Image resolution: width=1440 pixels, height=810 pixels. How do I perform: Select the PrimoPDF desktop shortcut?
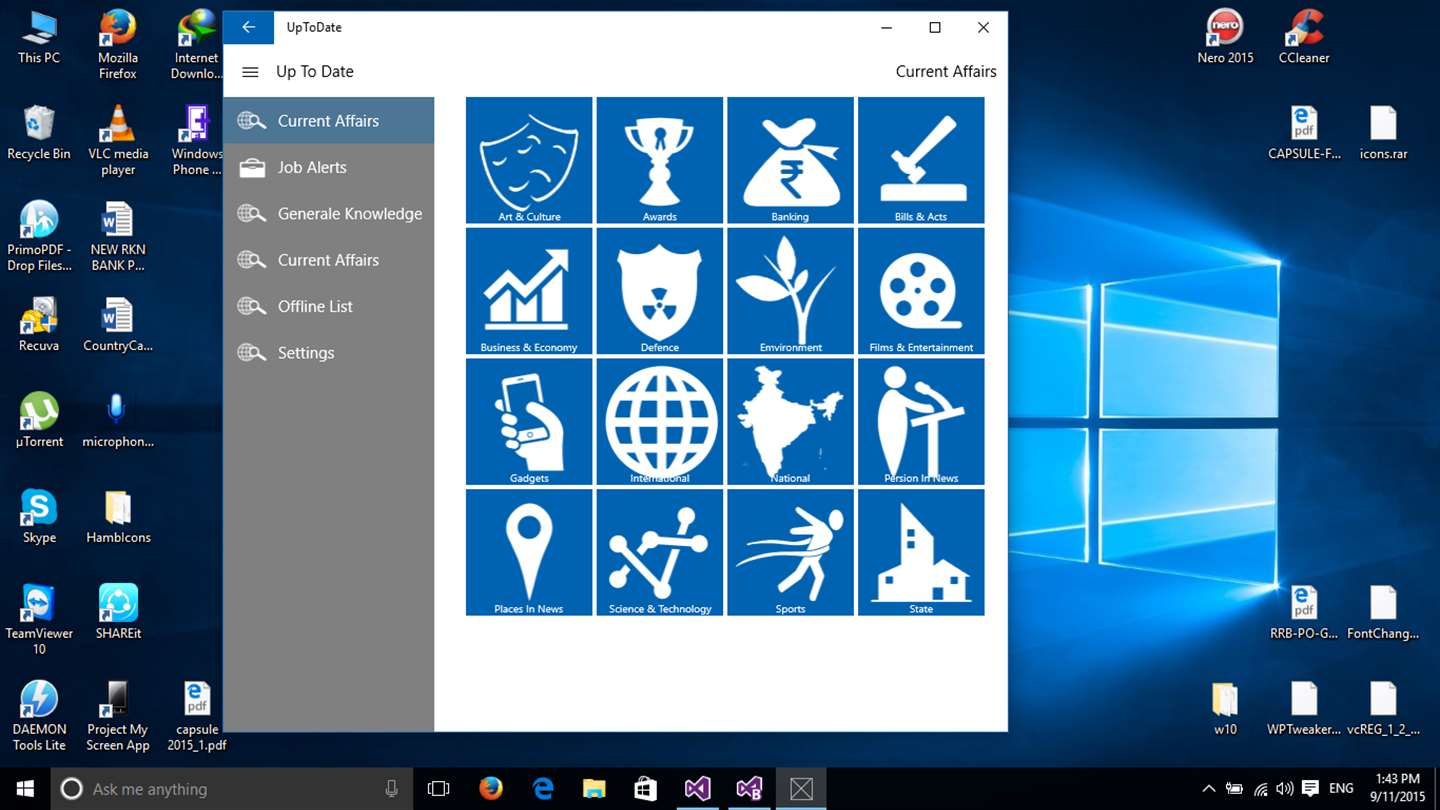click(x=39, y=237)
